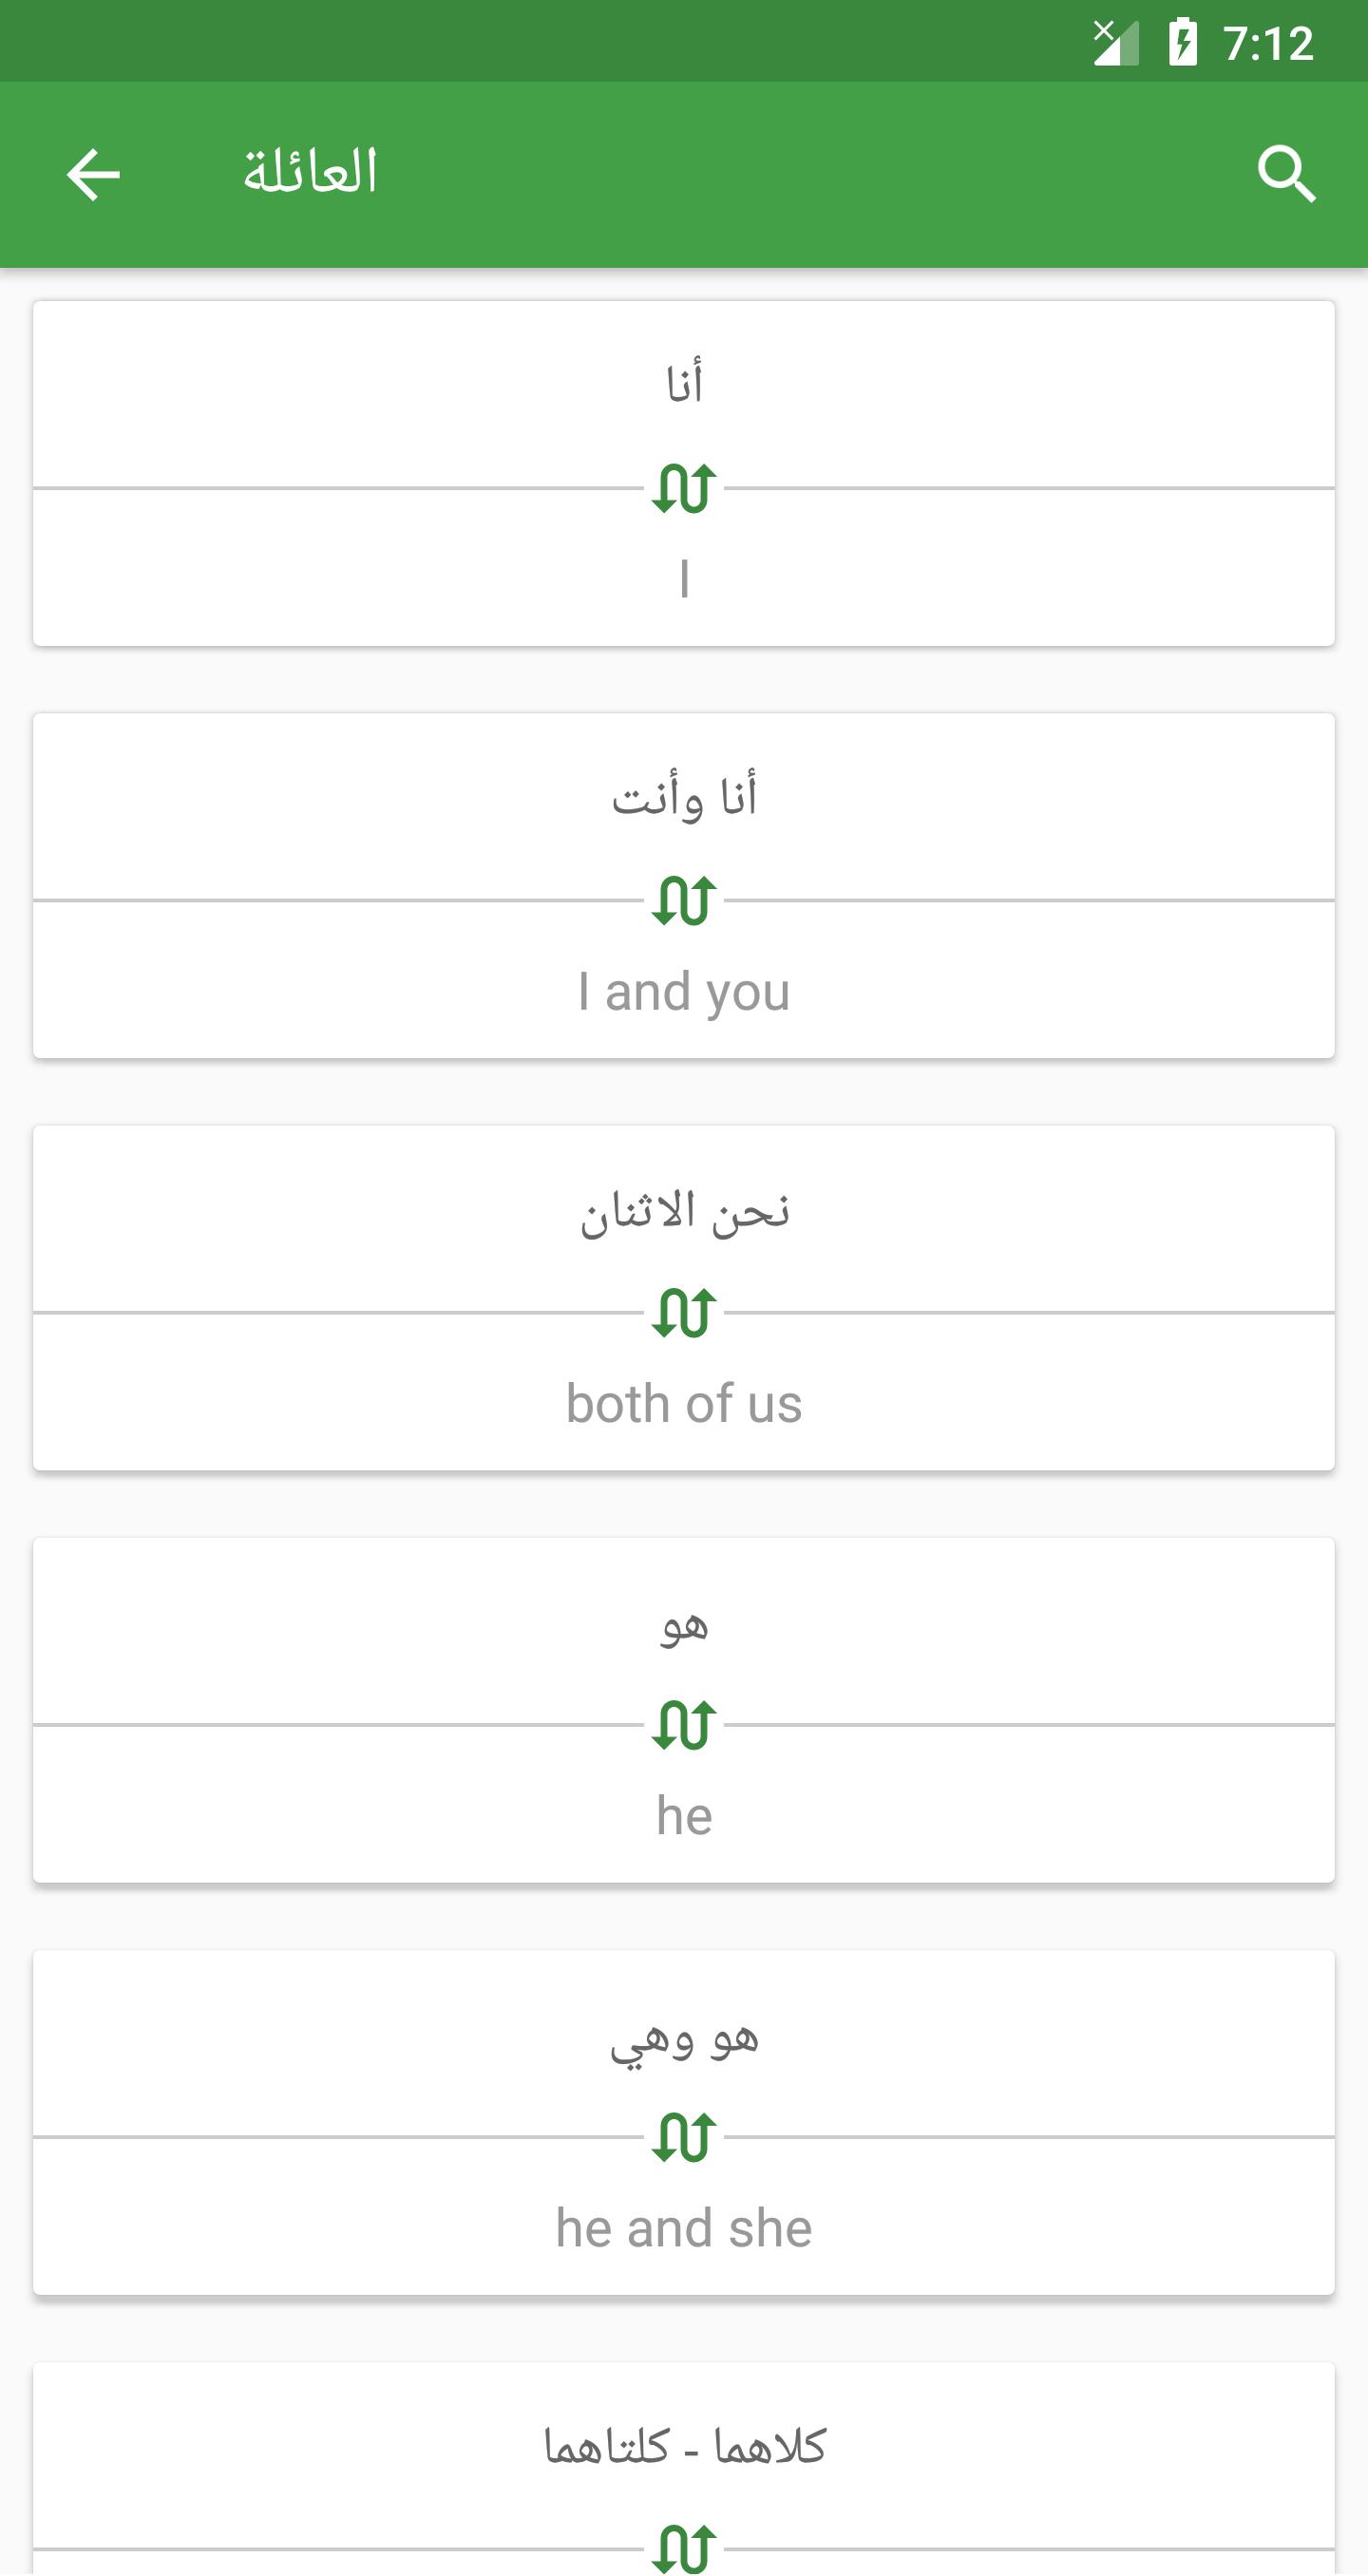
Task: Select the Arabic word هو
Action: 685,1624
